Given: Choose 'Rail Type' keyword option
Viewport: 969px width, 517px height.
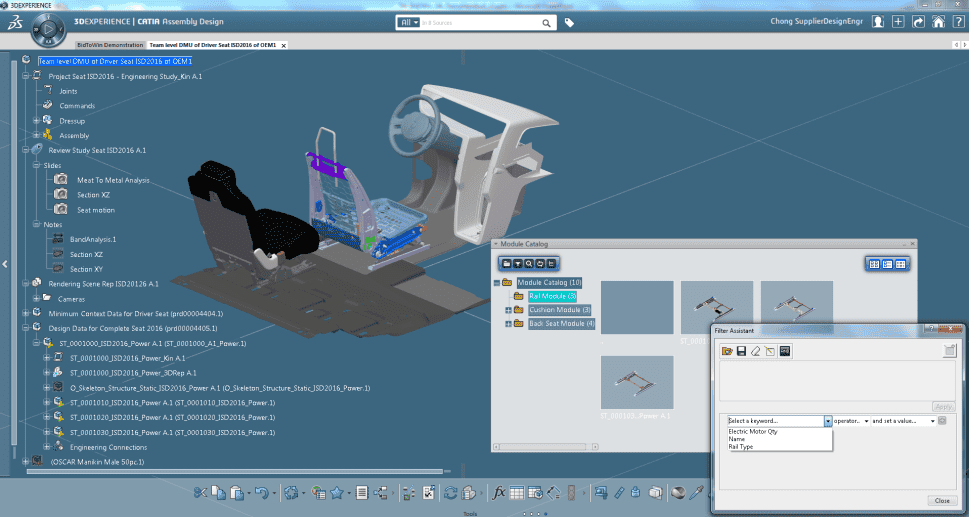Looking at the screenshot, I should coord(740,447).
